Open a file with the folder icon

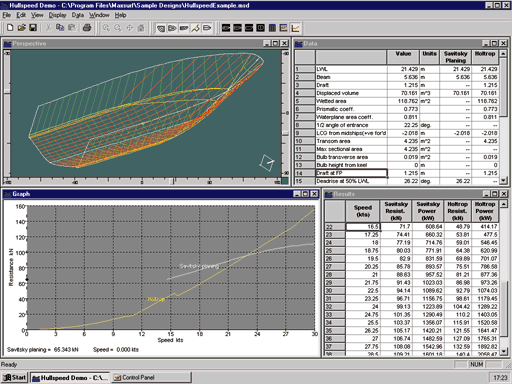22,28
